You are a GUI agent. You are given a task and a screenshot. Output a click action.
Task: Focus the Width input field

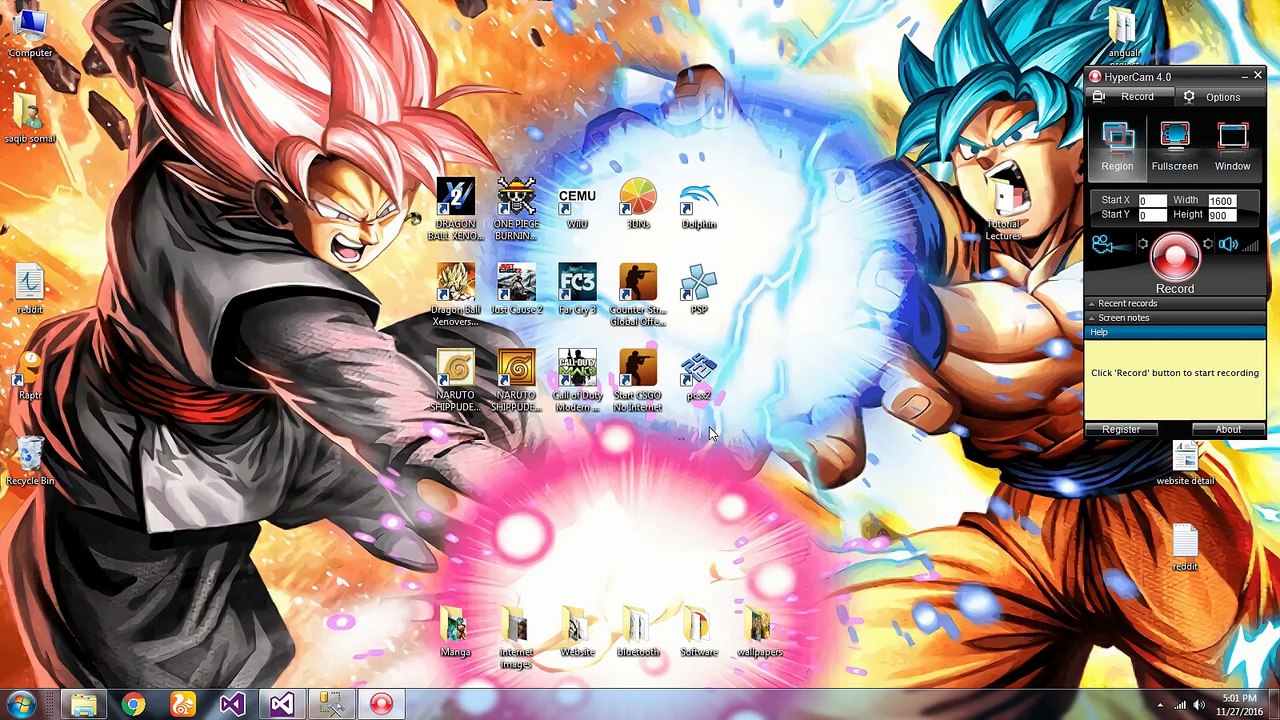(1232, 201)
